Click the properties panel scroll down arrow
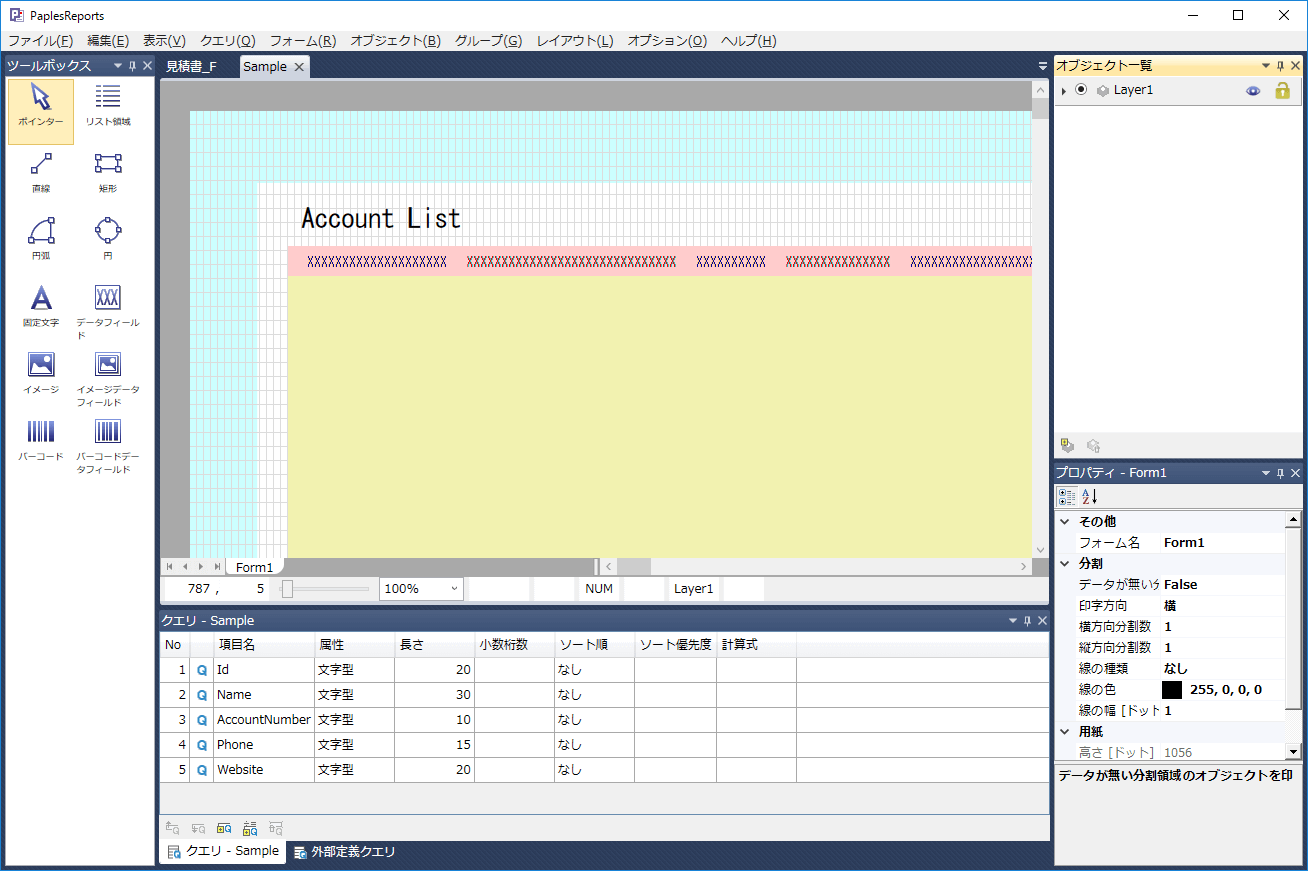 (x=1293, y=751)
